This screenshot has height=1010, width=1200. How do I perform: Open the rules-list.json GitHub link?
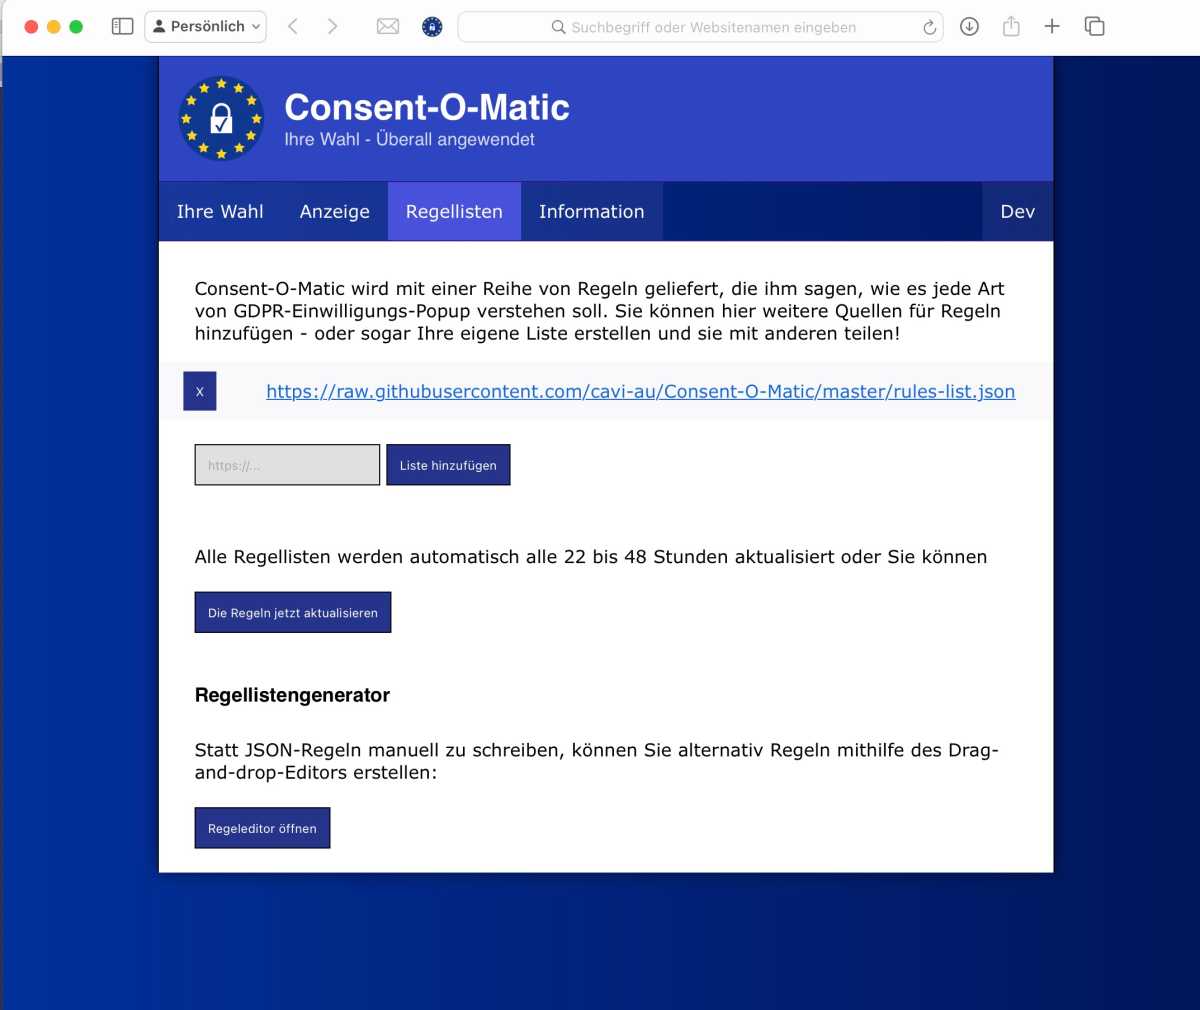(640, 392)
